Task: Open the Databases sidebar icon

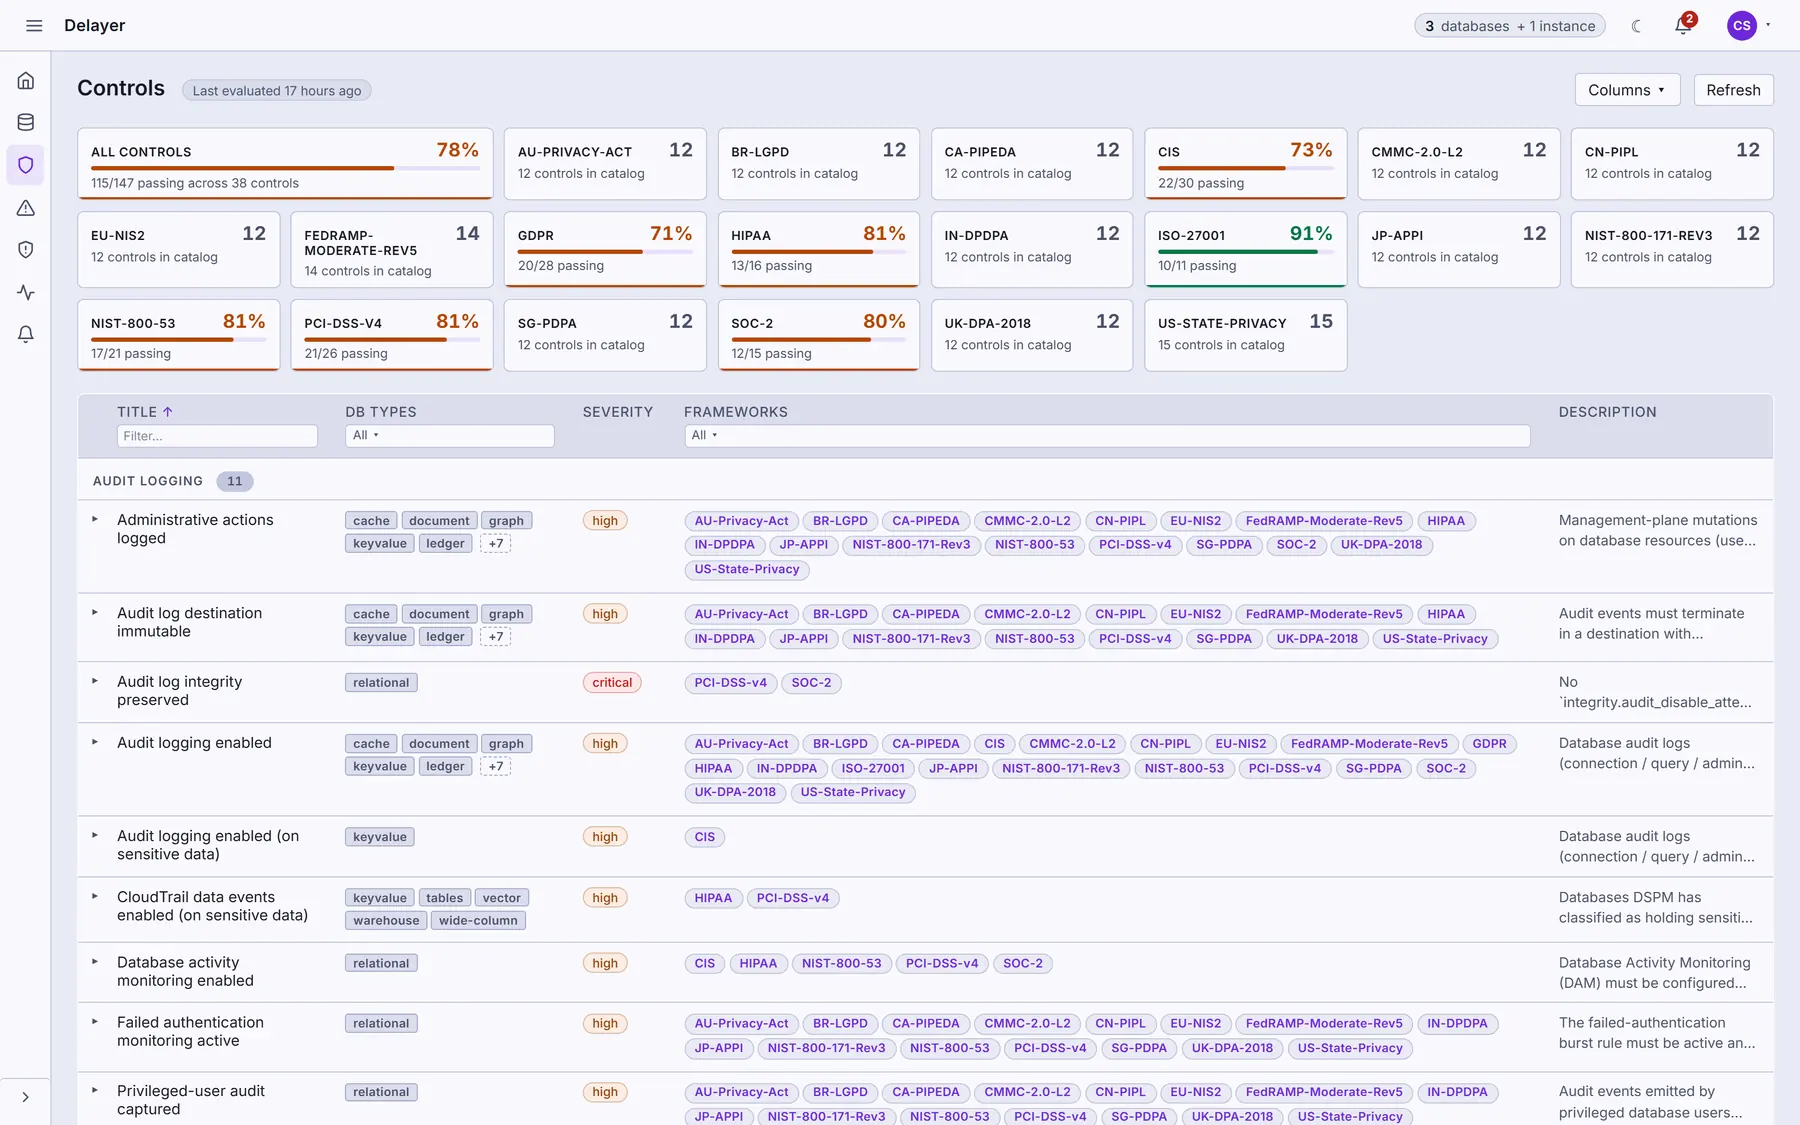Action: tap(26, 123)
